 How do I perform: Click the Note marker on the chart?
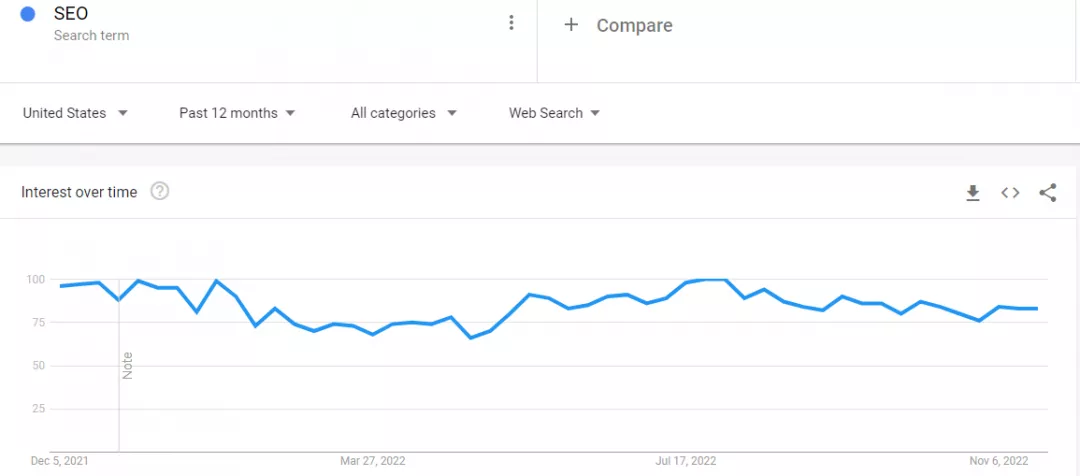[x=127, y=366]
